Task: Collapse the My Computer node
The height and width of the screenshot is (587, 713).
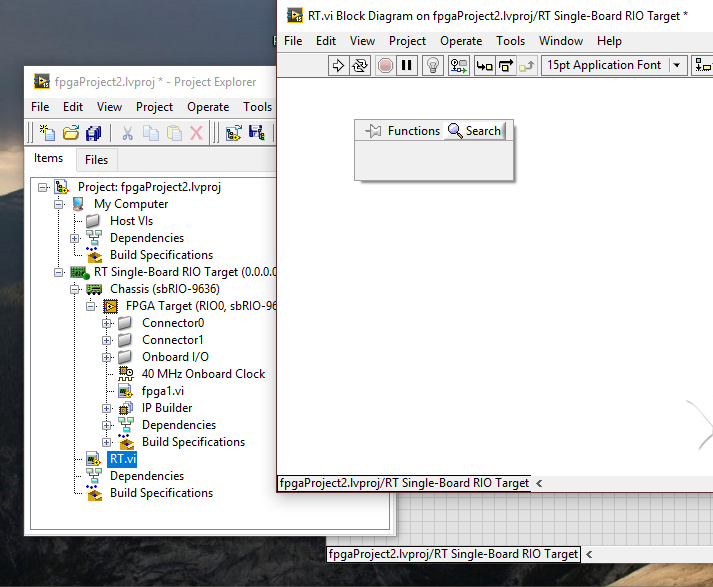Action: [x=59, y=204]
